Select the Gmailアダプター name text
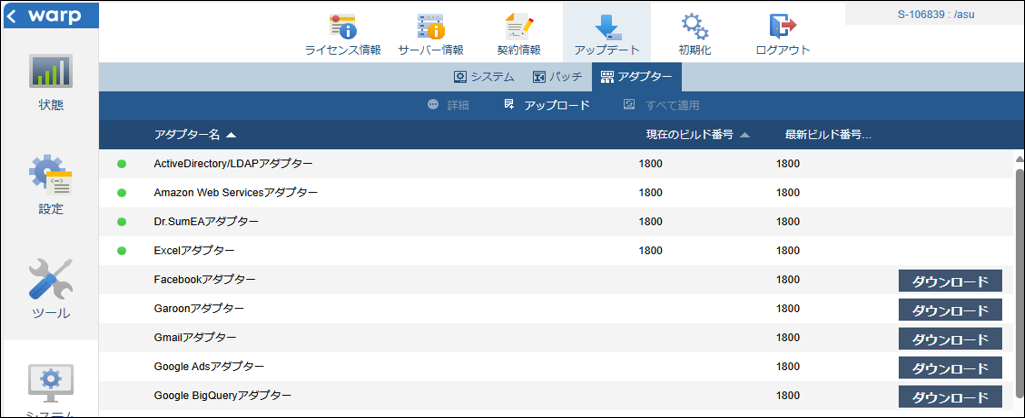 [195, 337]
